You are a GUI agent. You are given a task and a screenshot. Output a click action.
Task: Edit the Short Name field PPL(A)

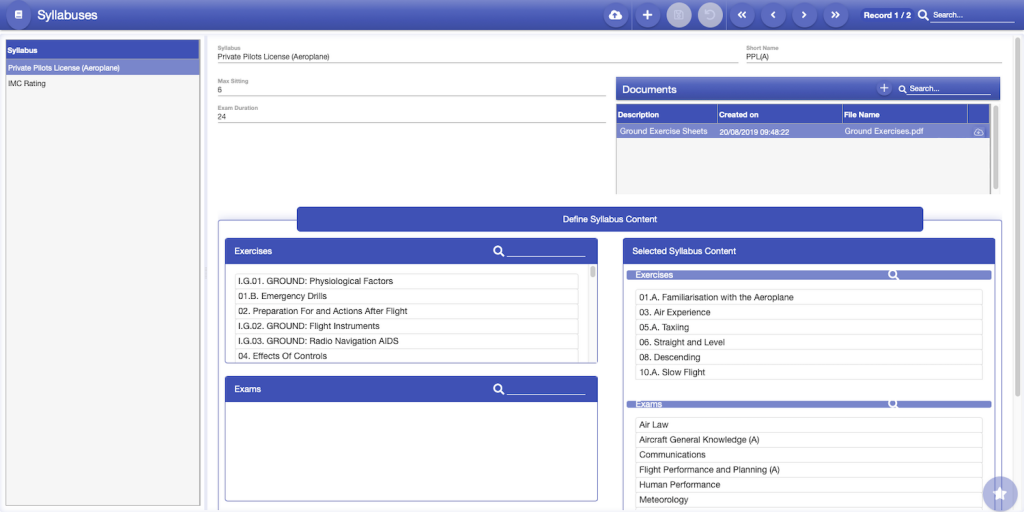[x=874, y=57]
